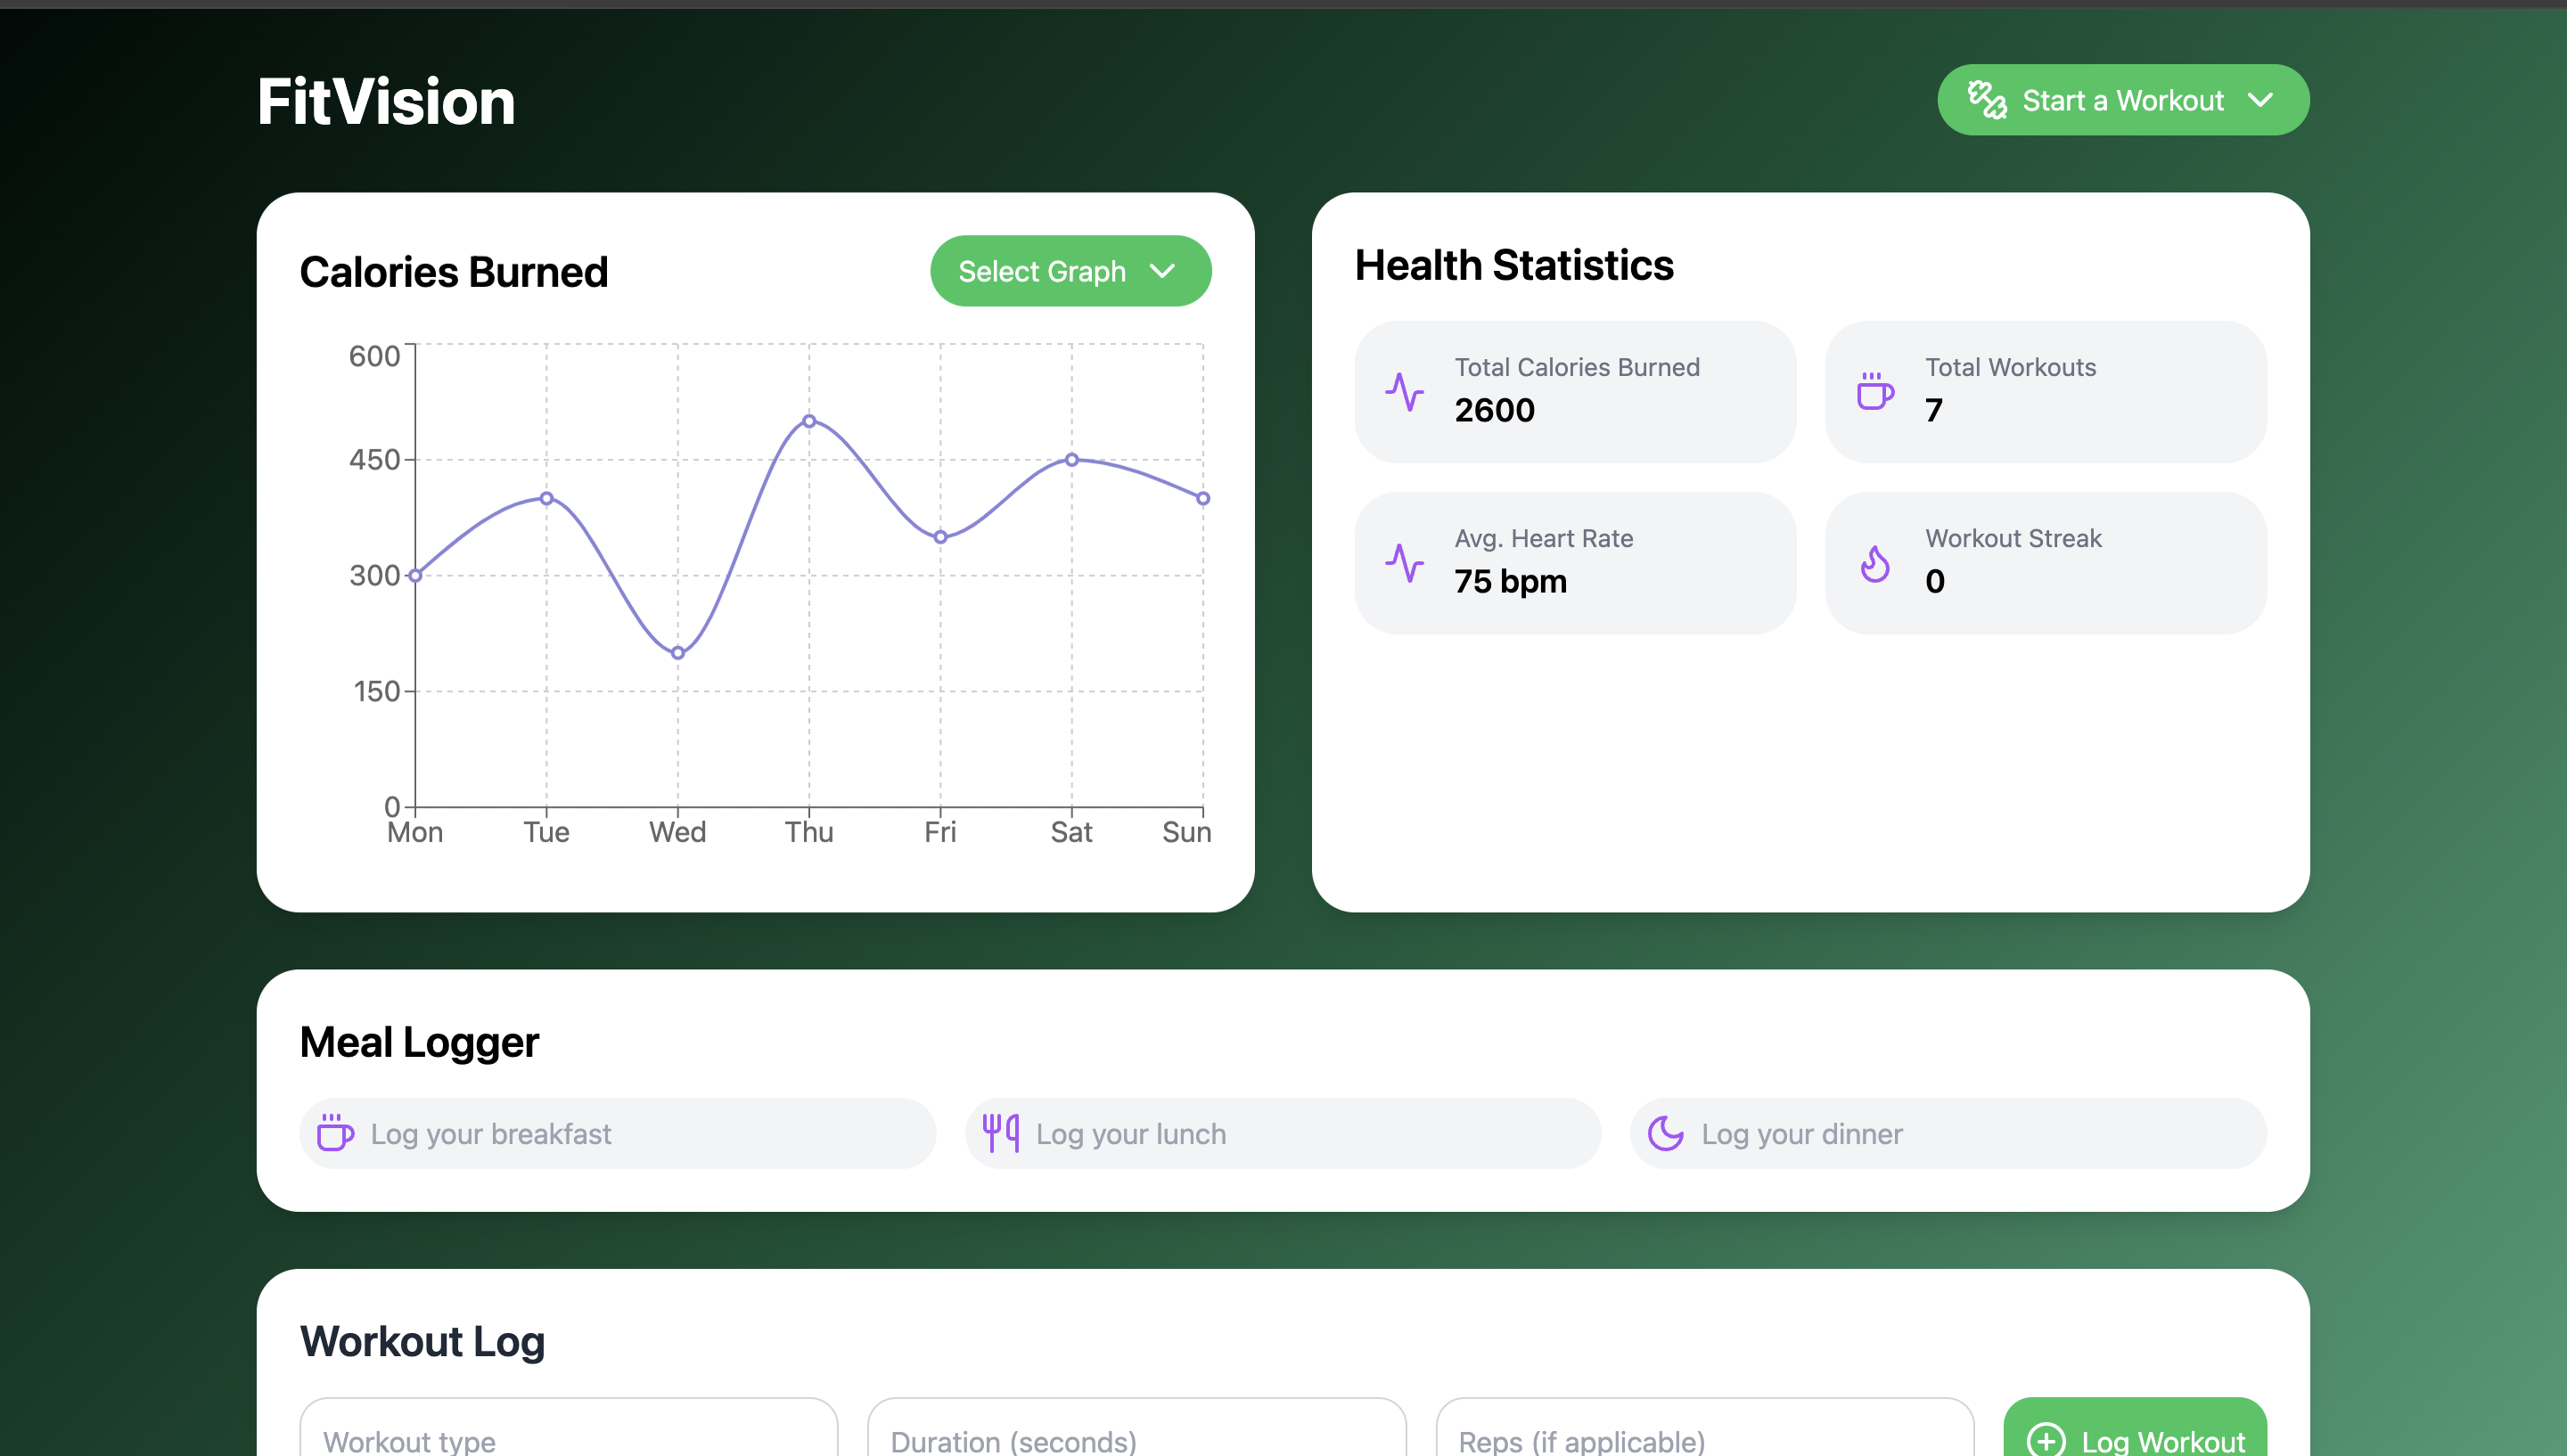Click the plus circle icon on Log Workout
The image size is (2567, 1456).
point(2046,1440)
